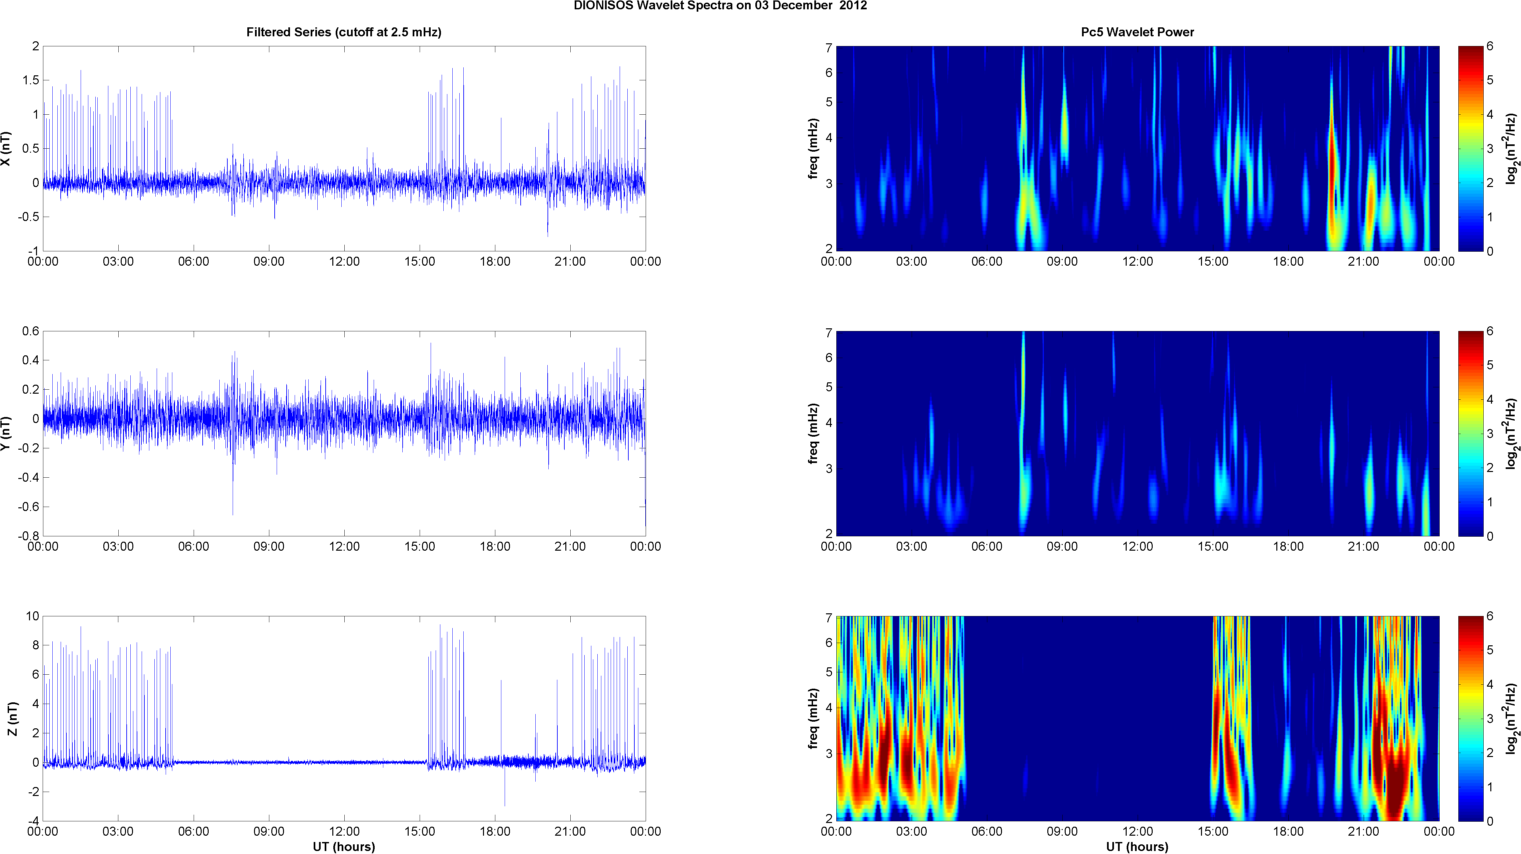The height and width of the screenshot is (854, 1521).
Task: Select the 'Filtered Series (cutoff at 2.5 mHz)' heading
Action: 344,32
